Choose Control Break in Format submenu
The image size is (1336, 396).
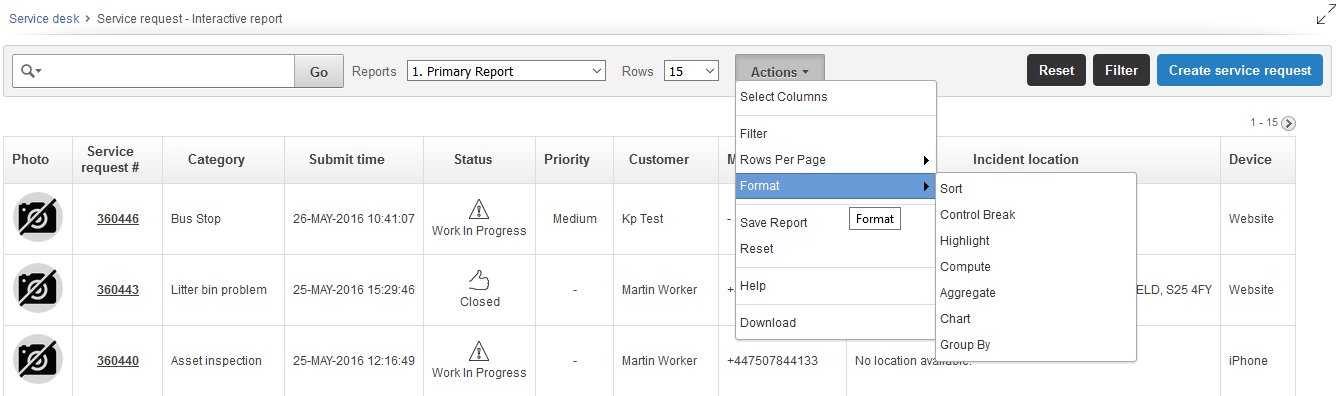pyautogui.click(x=1036, y=215)
